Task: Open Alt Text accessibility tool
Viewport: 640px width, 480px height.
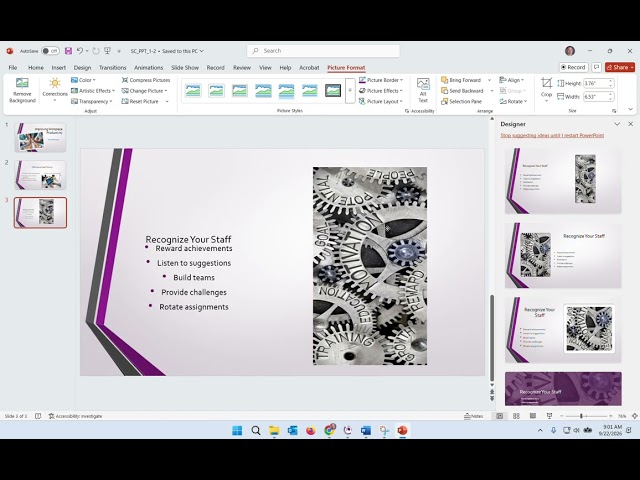Action: [423, 90]
